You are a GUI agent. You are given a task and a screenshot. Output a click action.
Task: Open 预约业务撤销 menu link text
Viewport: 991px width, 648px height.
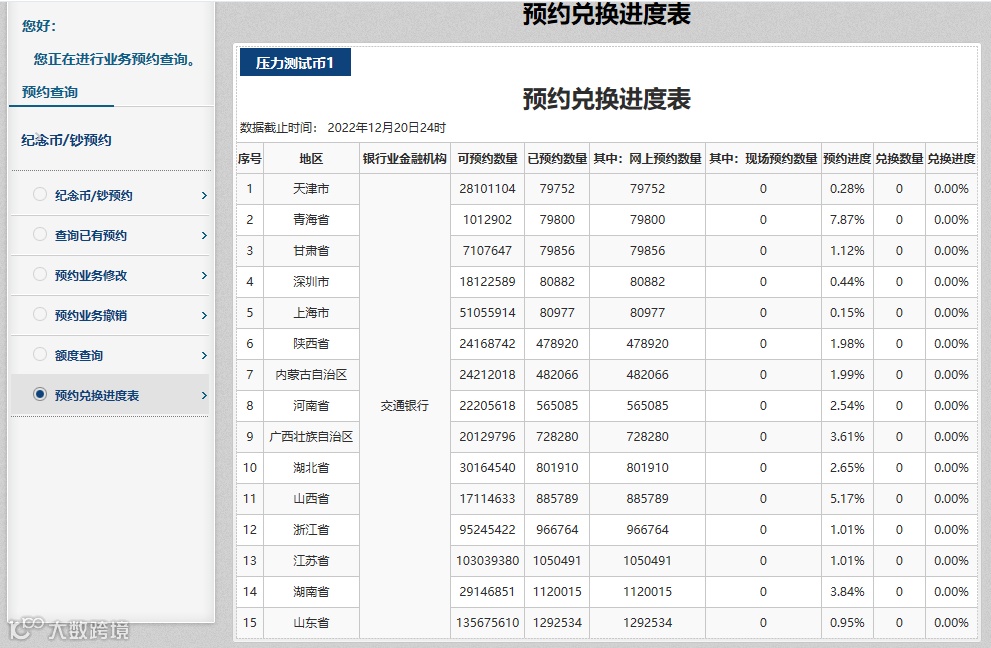(x=91, y=315)
